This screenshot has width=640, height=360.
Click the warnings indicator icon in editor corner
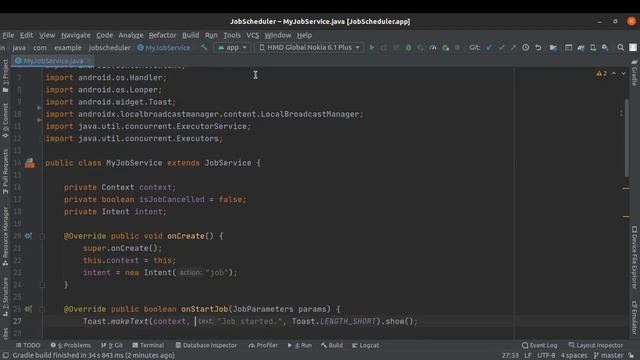[x=601, y=73]
